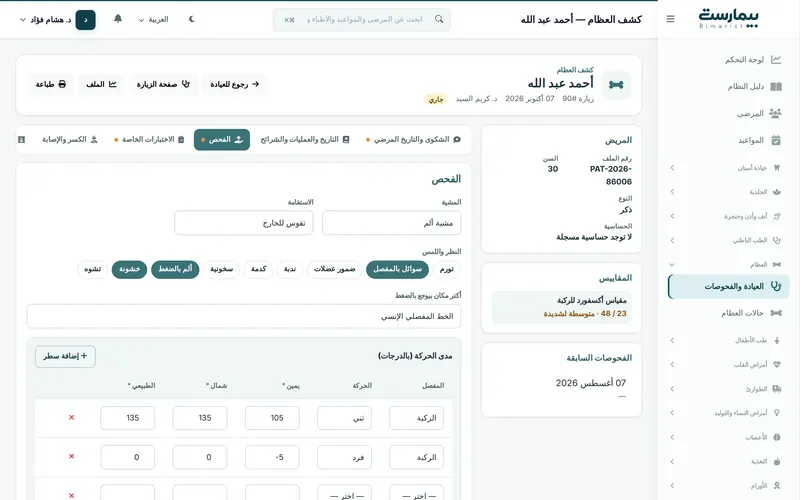This screenshot has height=500, width=800.
Task: Click the child icon for طب الأطفال
Action: click(x=777, y=340)
